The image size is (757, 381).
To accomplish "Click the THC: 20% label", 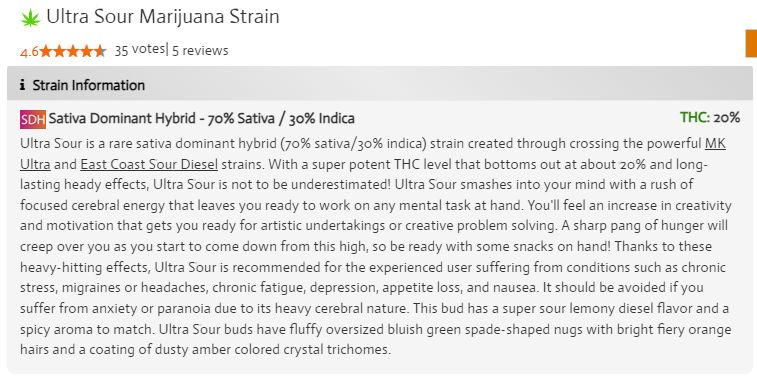I will point(710,118).
